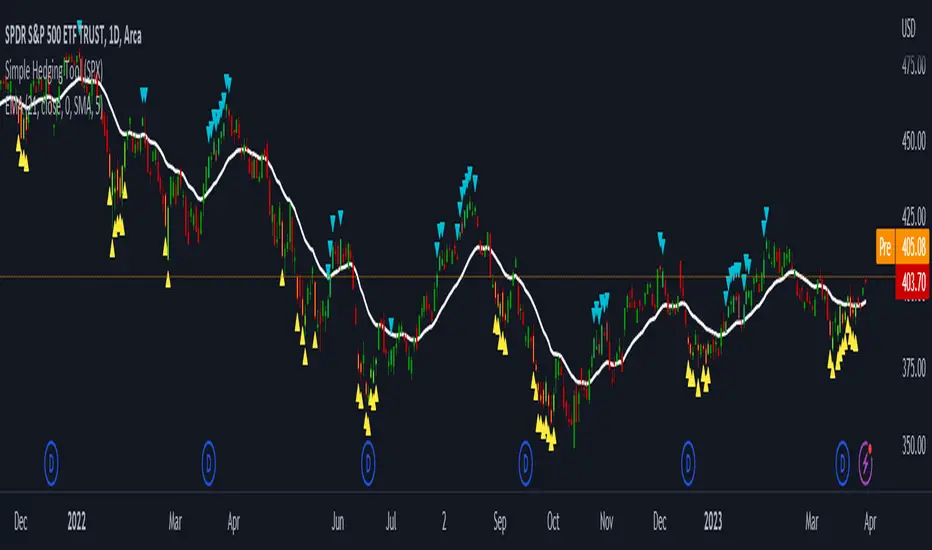Image resolution: width=932 pixels, height=550 pixels.
Task: Click the Jun label on time axis
Action: [338, 522]
